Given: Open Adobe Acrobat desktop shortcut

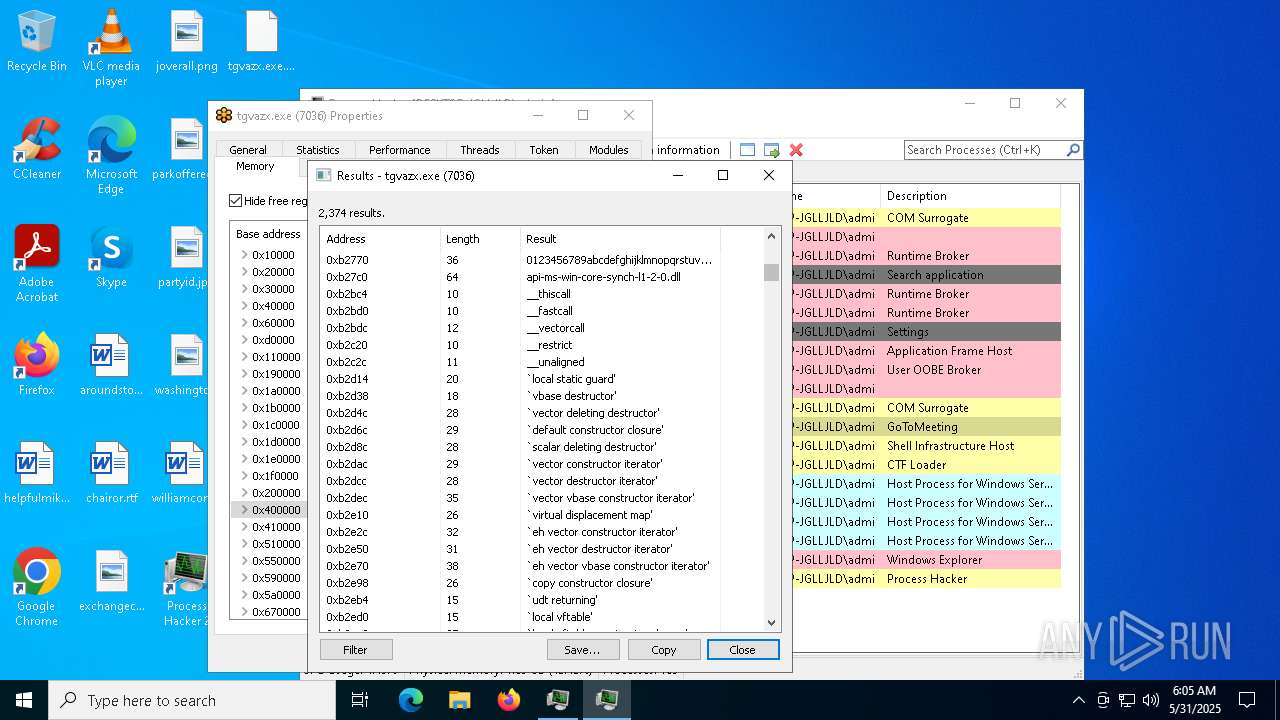Looking at the screenshot, I should pyautogui.click(x=37, y=264).
